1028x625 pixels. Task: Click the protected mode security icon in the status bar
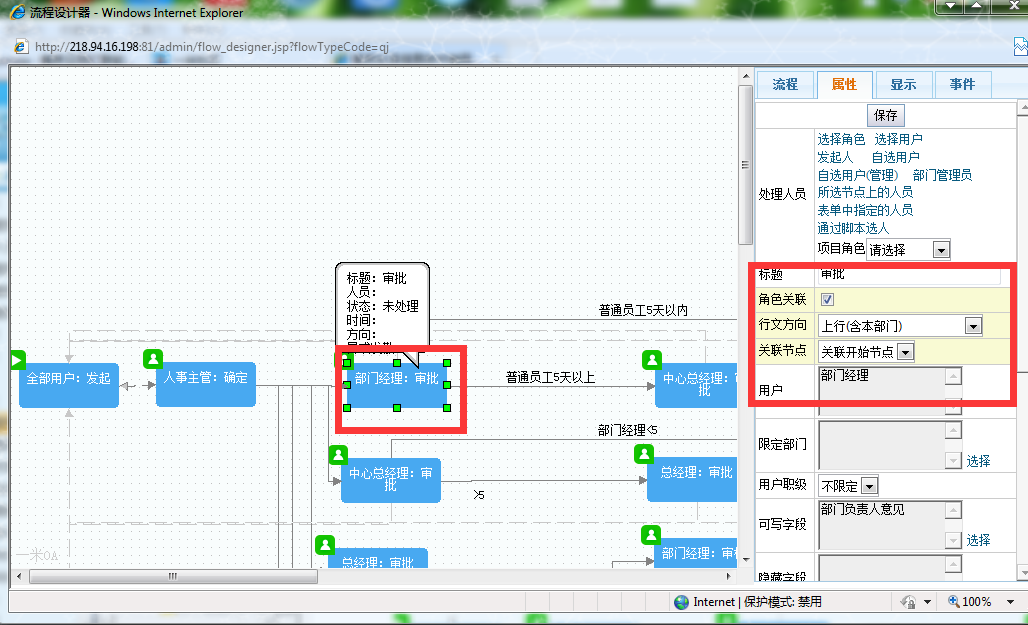point(908,601)
